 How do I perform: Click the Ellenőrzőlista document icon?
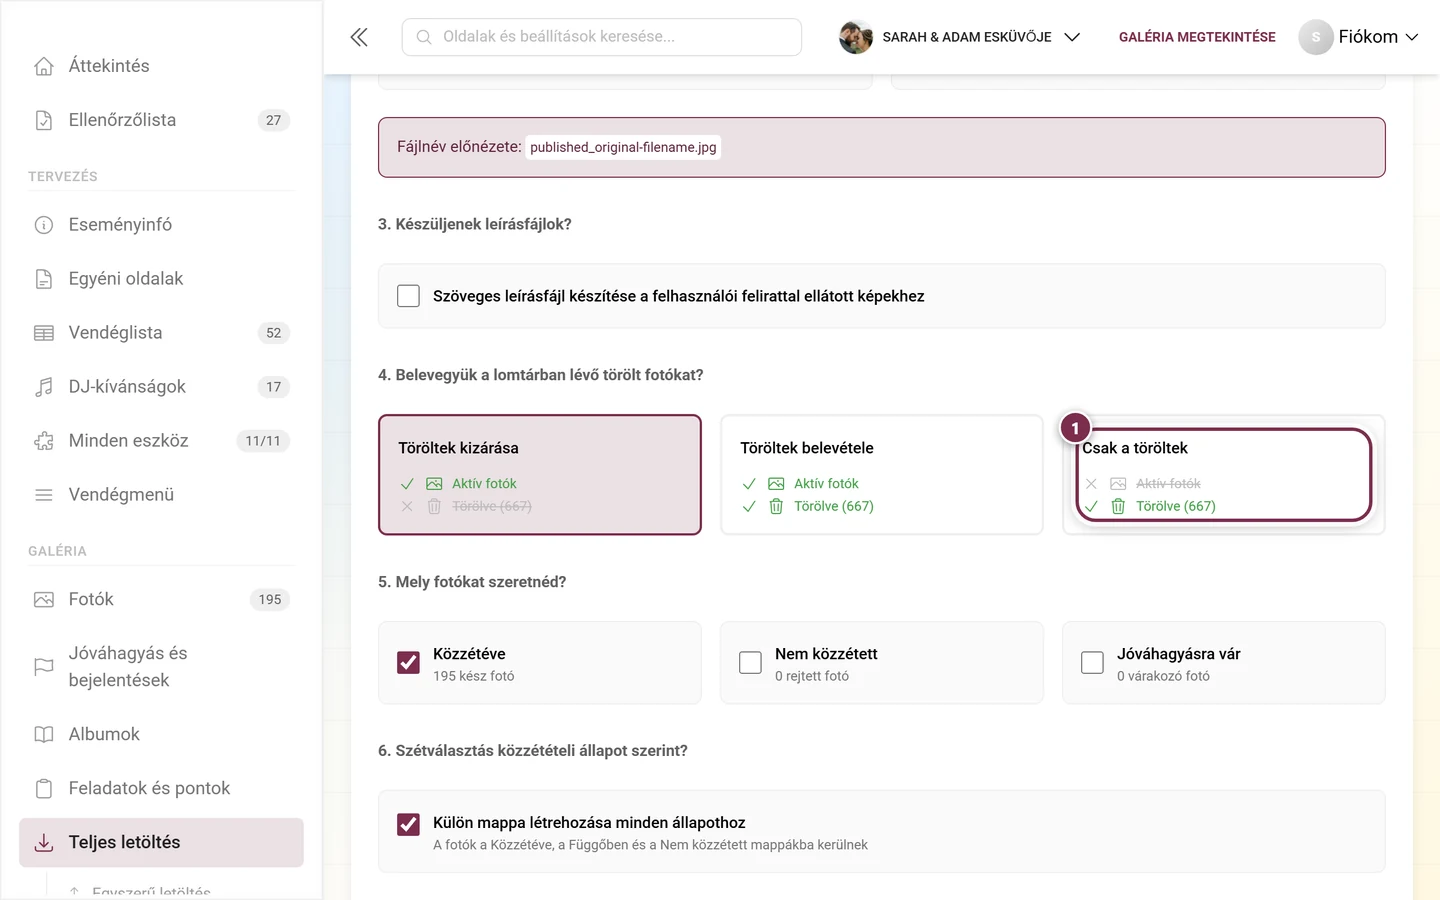tap(44, 120)
